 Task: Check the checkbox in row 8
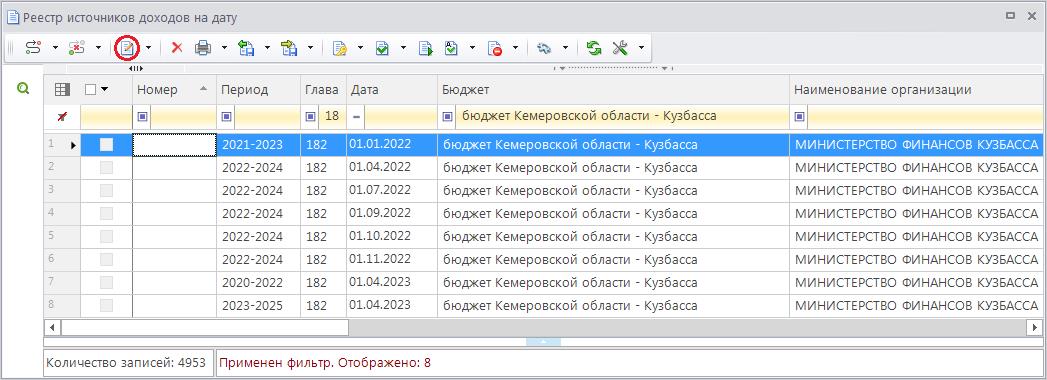106,306
